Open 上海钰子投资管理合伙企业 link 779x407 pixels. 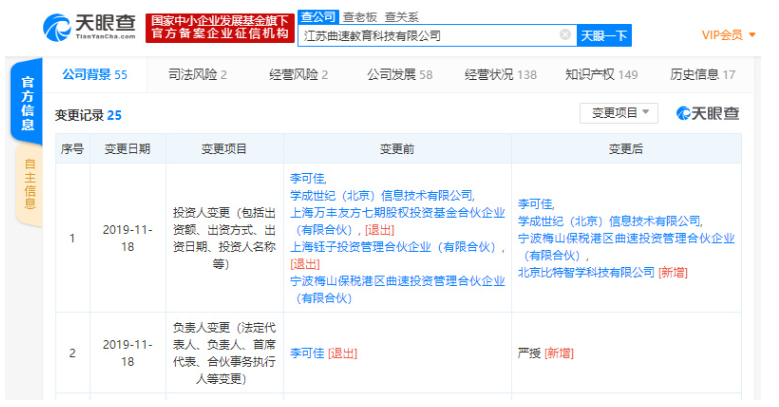tap(392, 247)
